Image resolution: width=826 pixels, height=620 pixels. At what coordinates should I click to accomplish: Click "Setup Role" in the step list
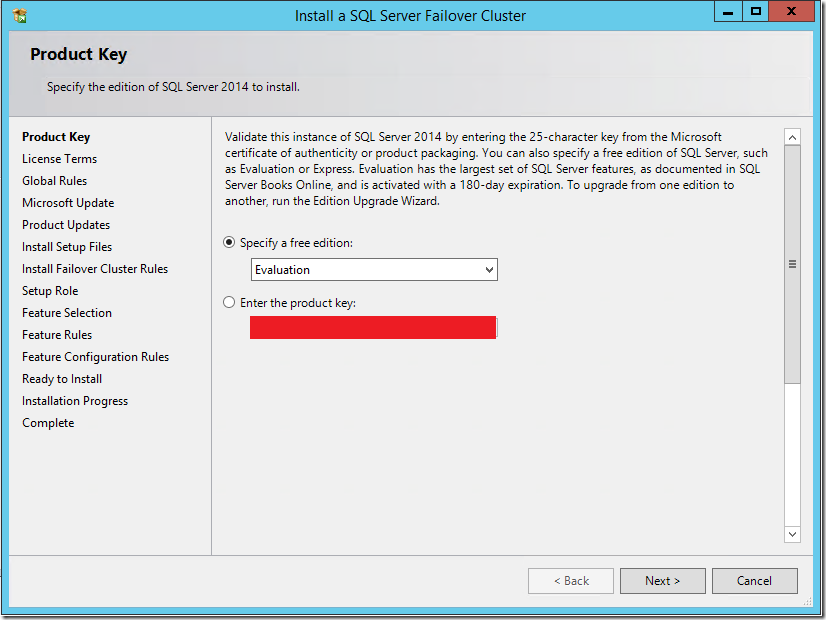click(x=50, y=291)
